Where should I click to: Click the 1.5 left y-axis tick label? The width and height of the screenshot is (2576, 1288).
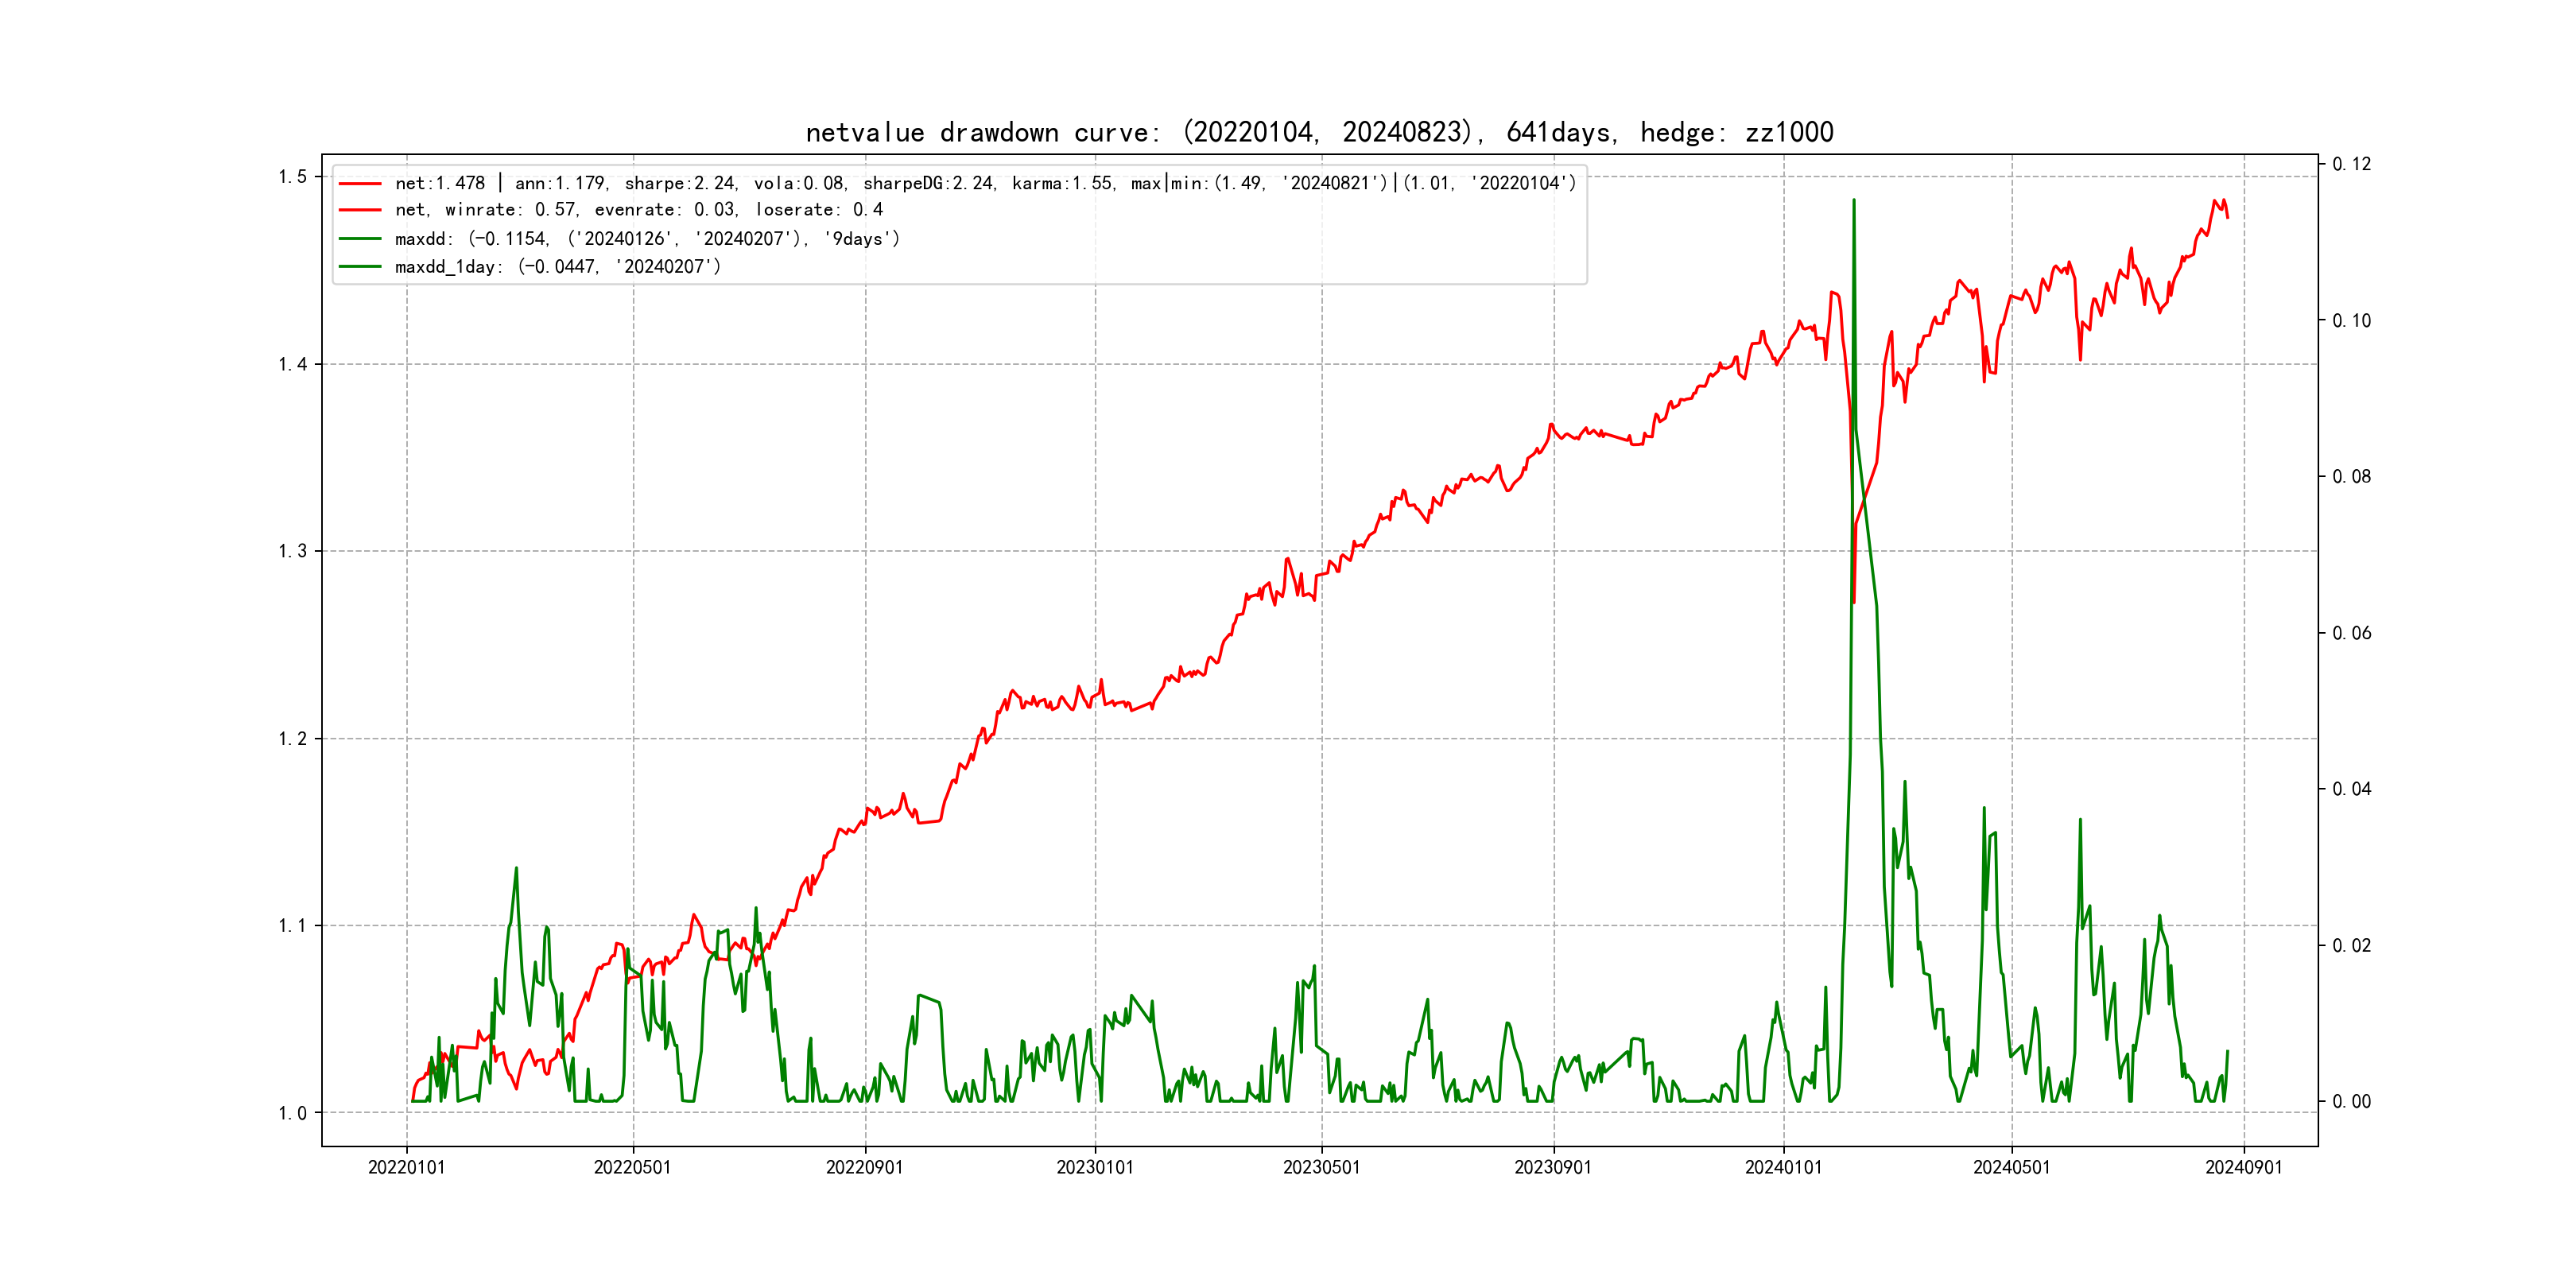(x=292, y=177)
